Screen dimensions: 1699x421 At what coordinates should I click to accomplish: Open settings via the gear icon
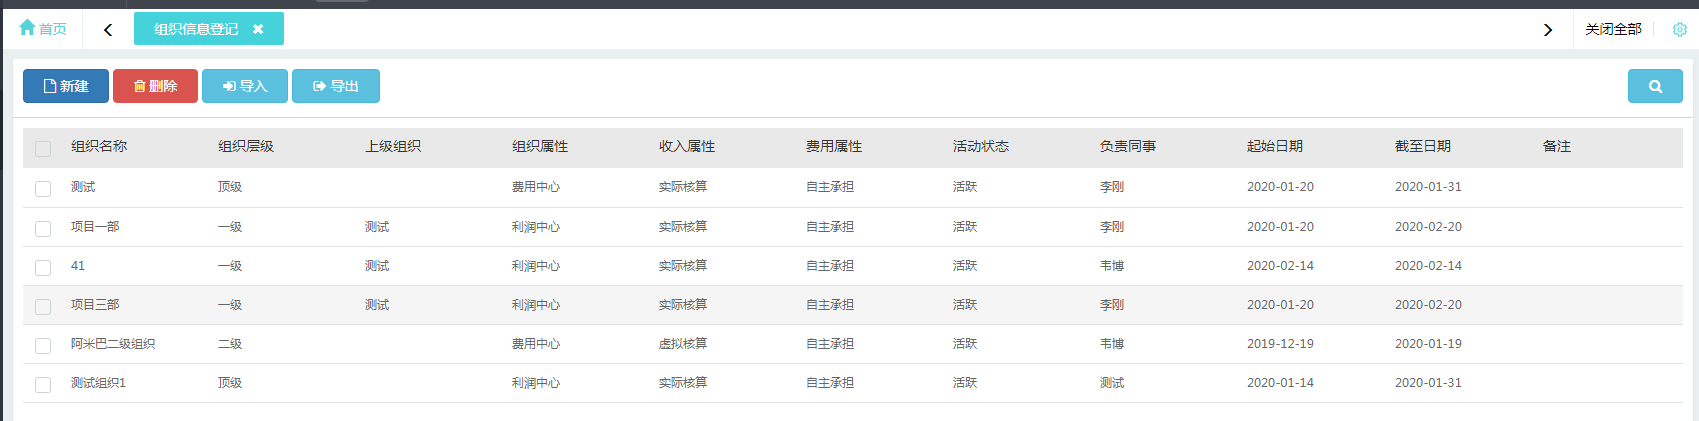[1679, 29]
